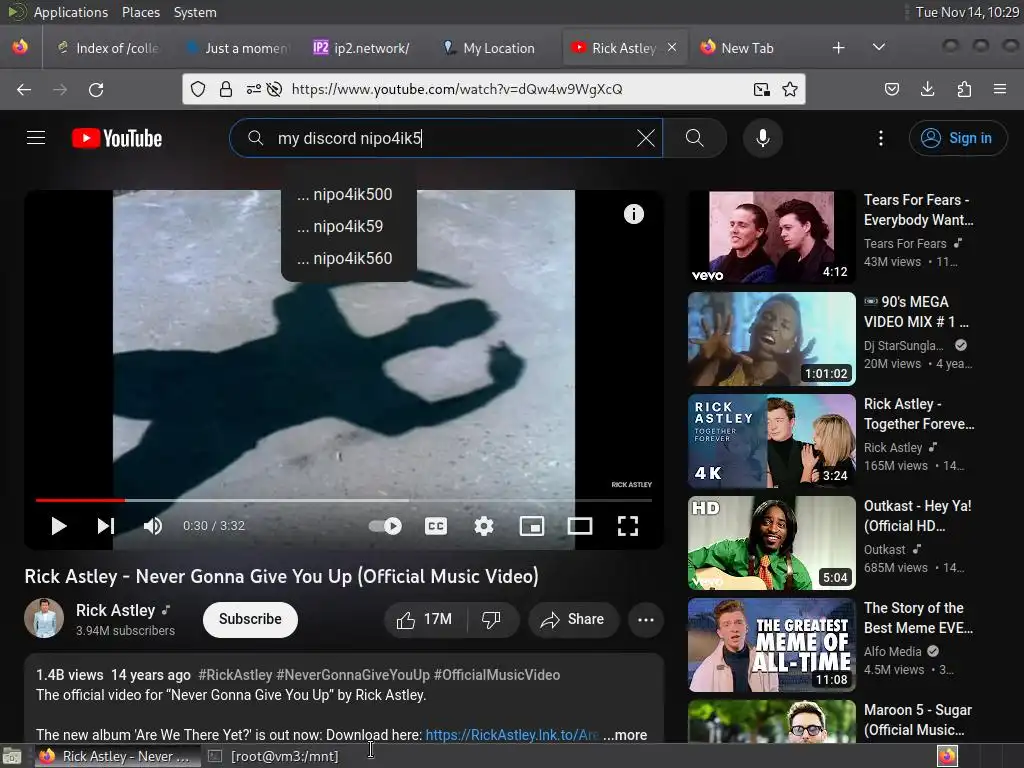The height and width of the screenshot is (768, 1024).
Task: Save page to Pocket
Action: 891,89
